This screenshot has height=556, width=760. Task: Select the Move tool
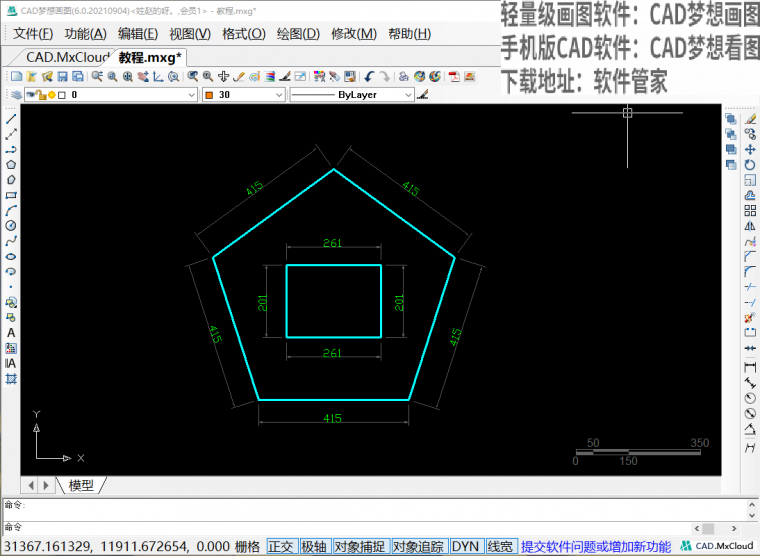pyautogui.click(x=750, y=149)
